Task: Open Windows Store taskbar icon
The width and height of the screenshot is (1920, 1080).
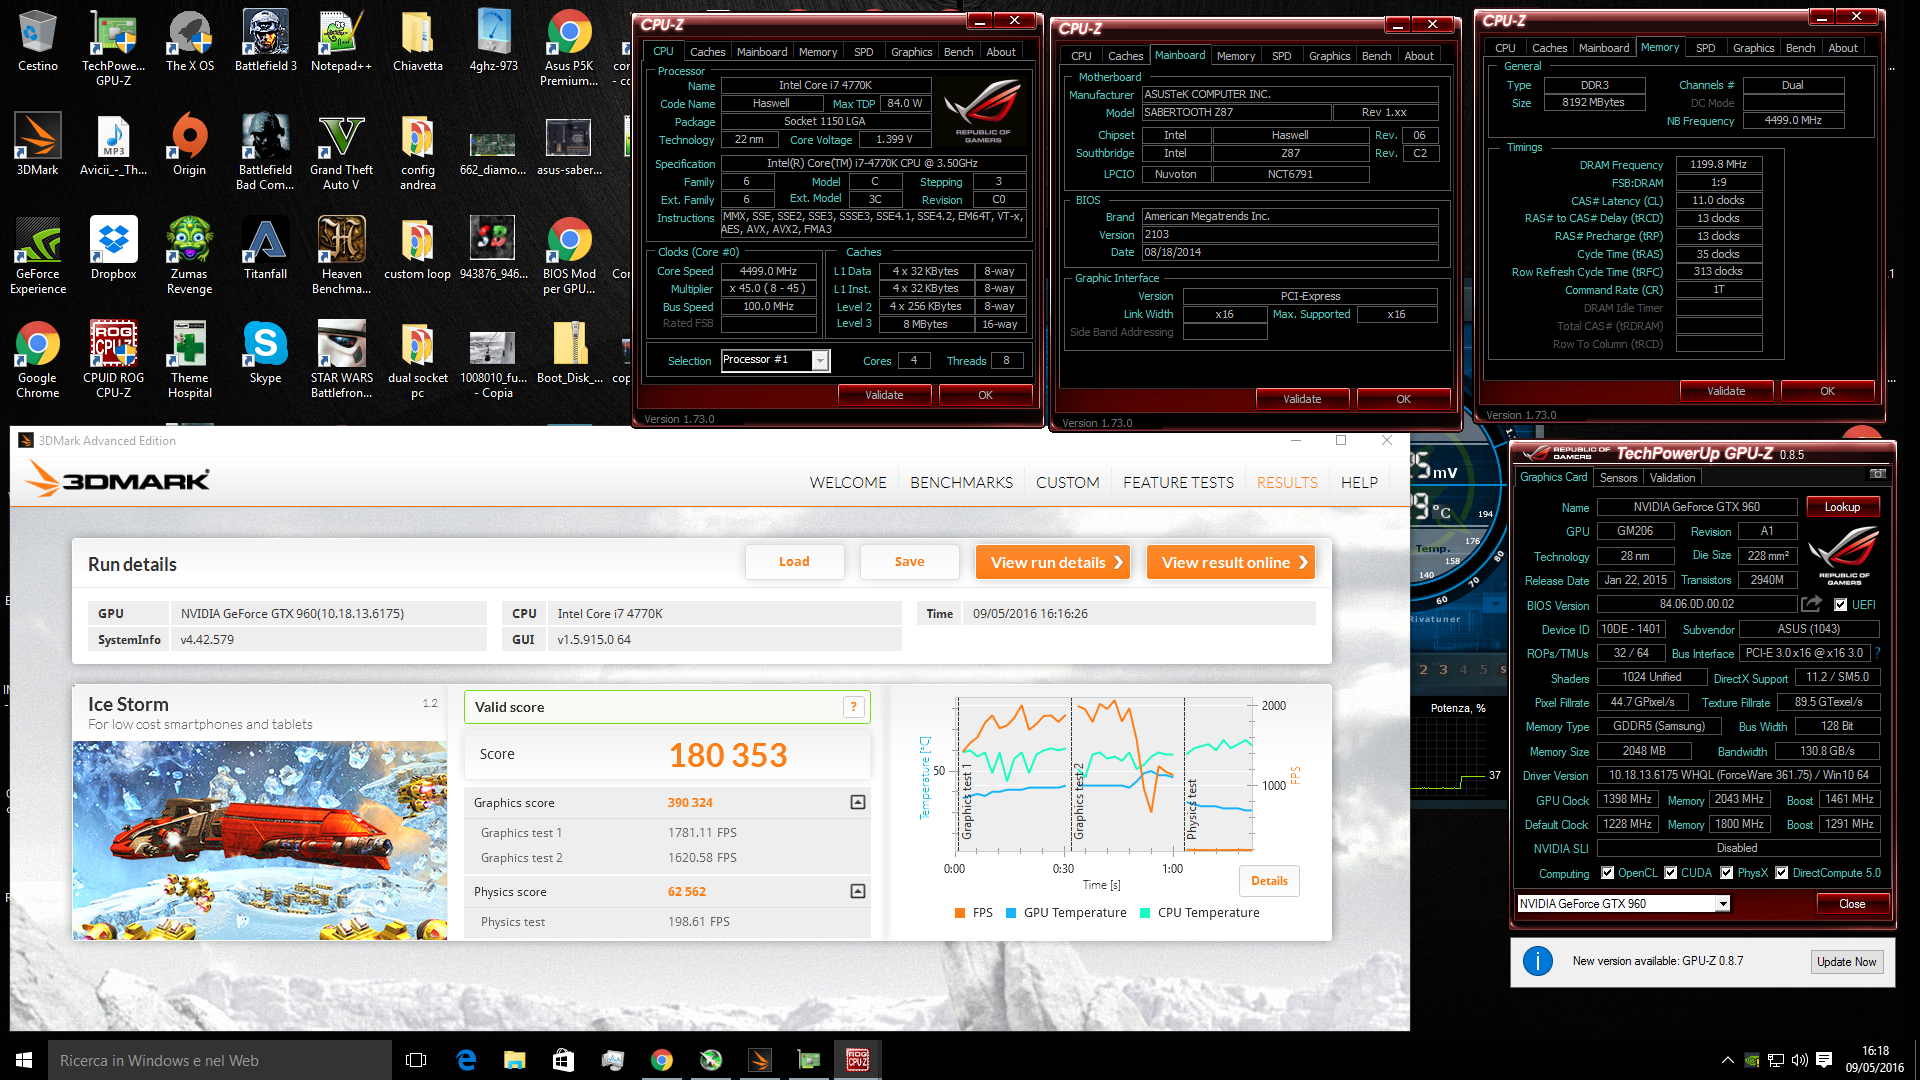Action: click(x=563, y=1060)
